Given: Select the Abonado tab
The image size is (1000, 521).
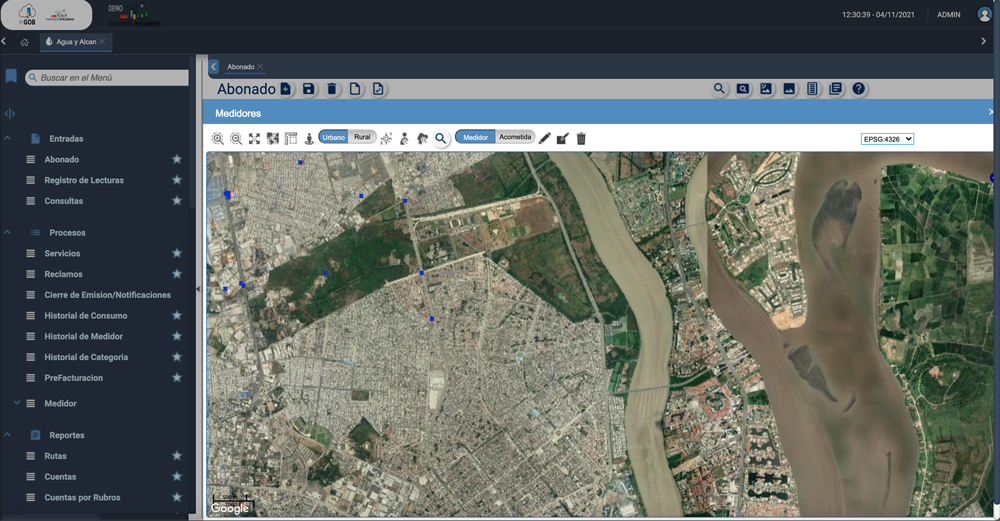Looking at the screenshot, I should point(240,67).
